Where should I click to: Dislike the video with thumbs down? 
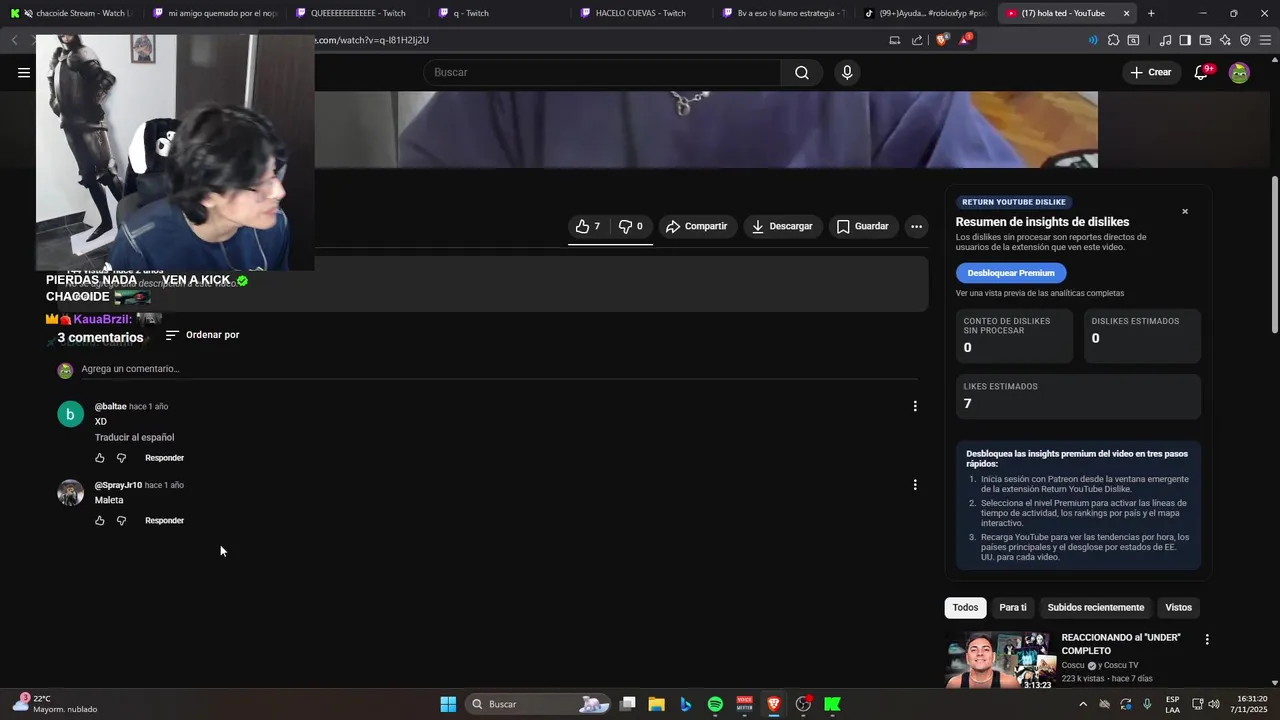click(x=631, y=226)
